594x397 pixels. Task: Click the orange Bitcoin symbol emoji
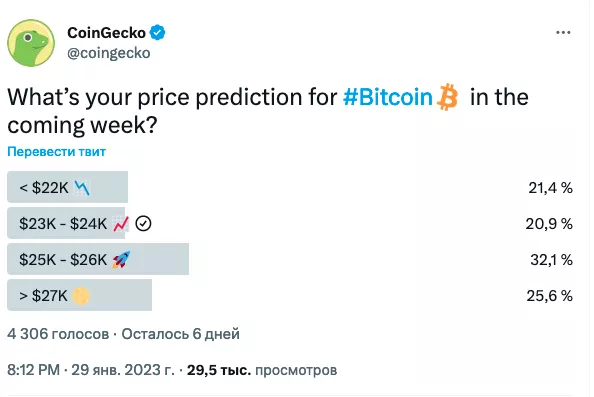tap(447, 97)
